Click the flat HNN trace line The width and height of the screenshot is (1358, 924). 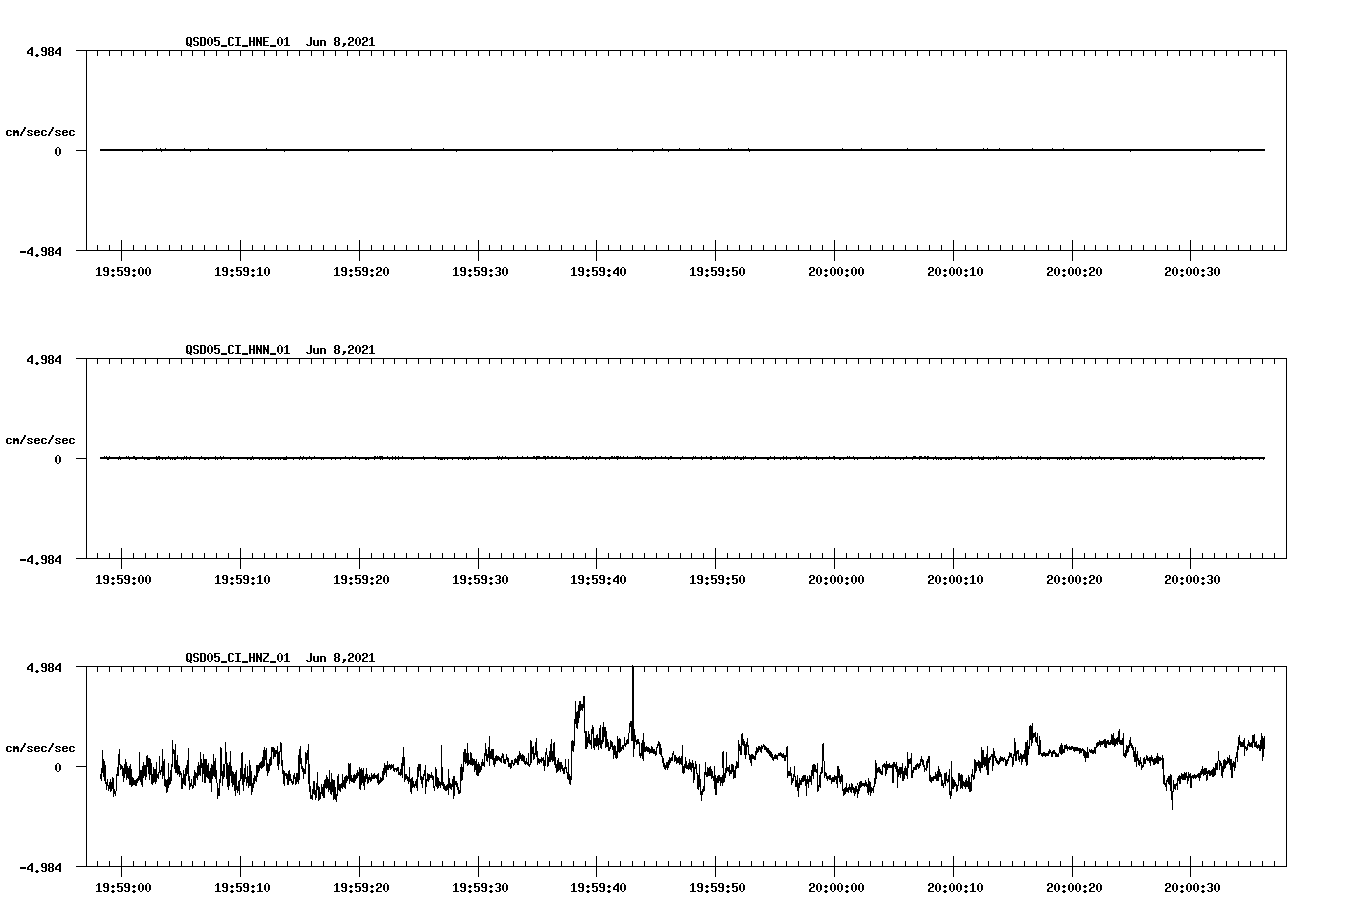682,458
